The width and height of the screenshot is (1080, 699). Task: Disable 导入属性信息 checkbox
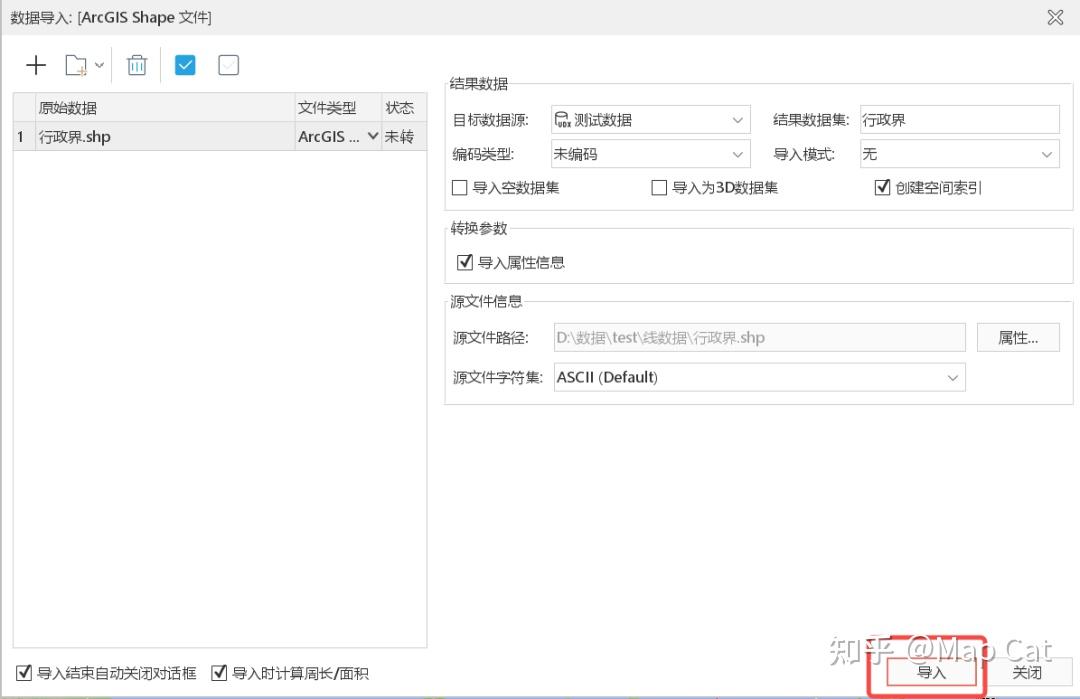pyautogui.click(x=465, y=262)
